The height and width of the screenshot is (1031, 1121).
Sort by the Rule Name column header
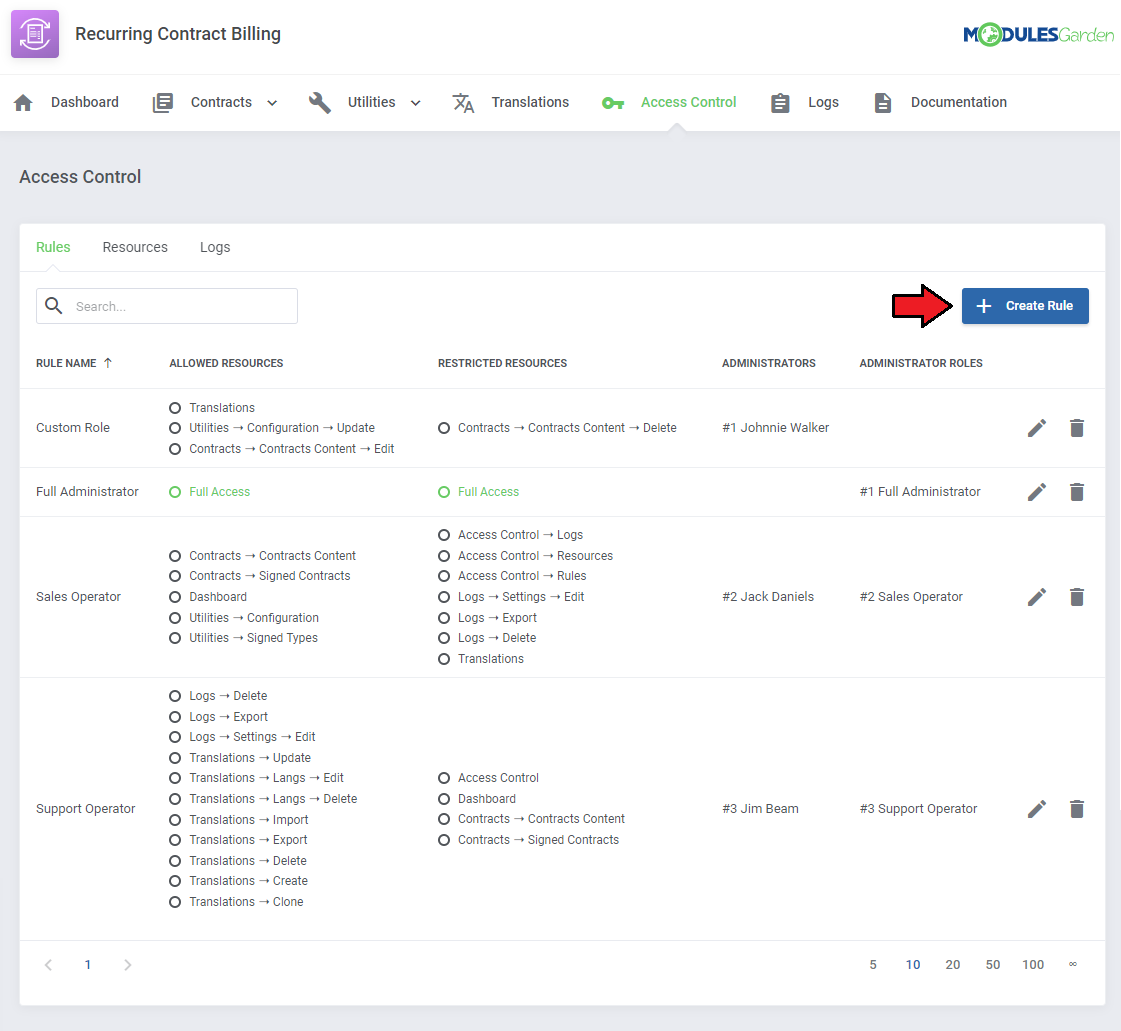coord(66,363)
